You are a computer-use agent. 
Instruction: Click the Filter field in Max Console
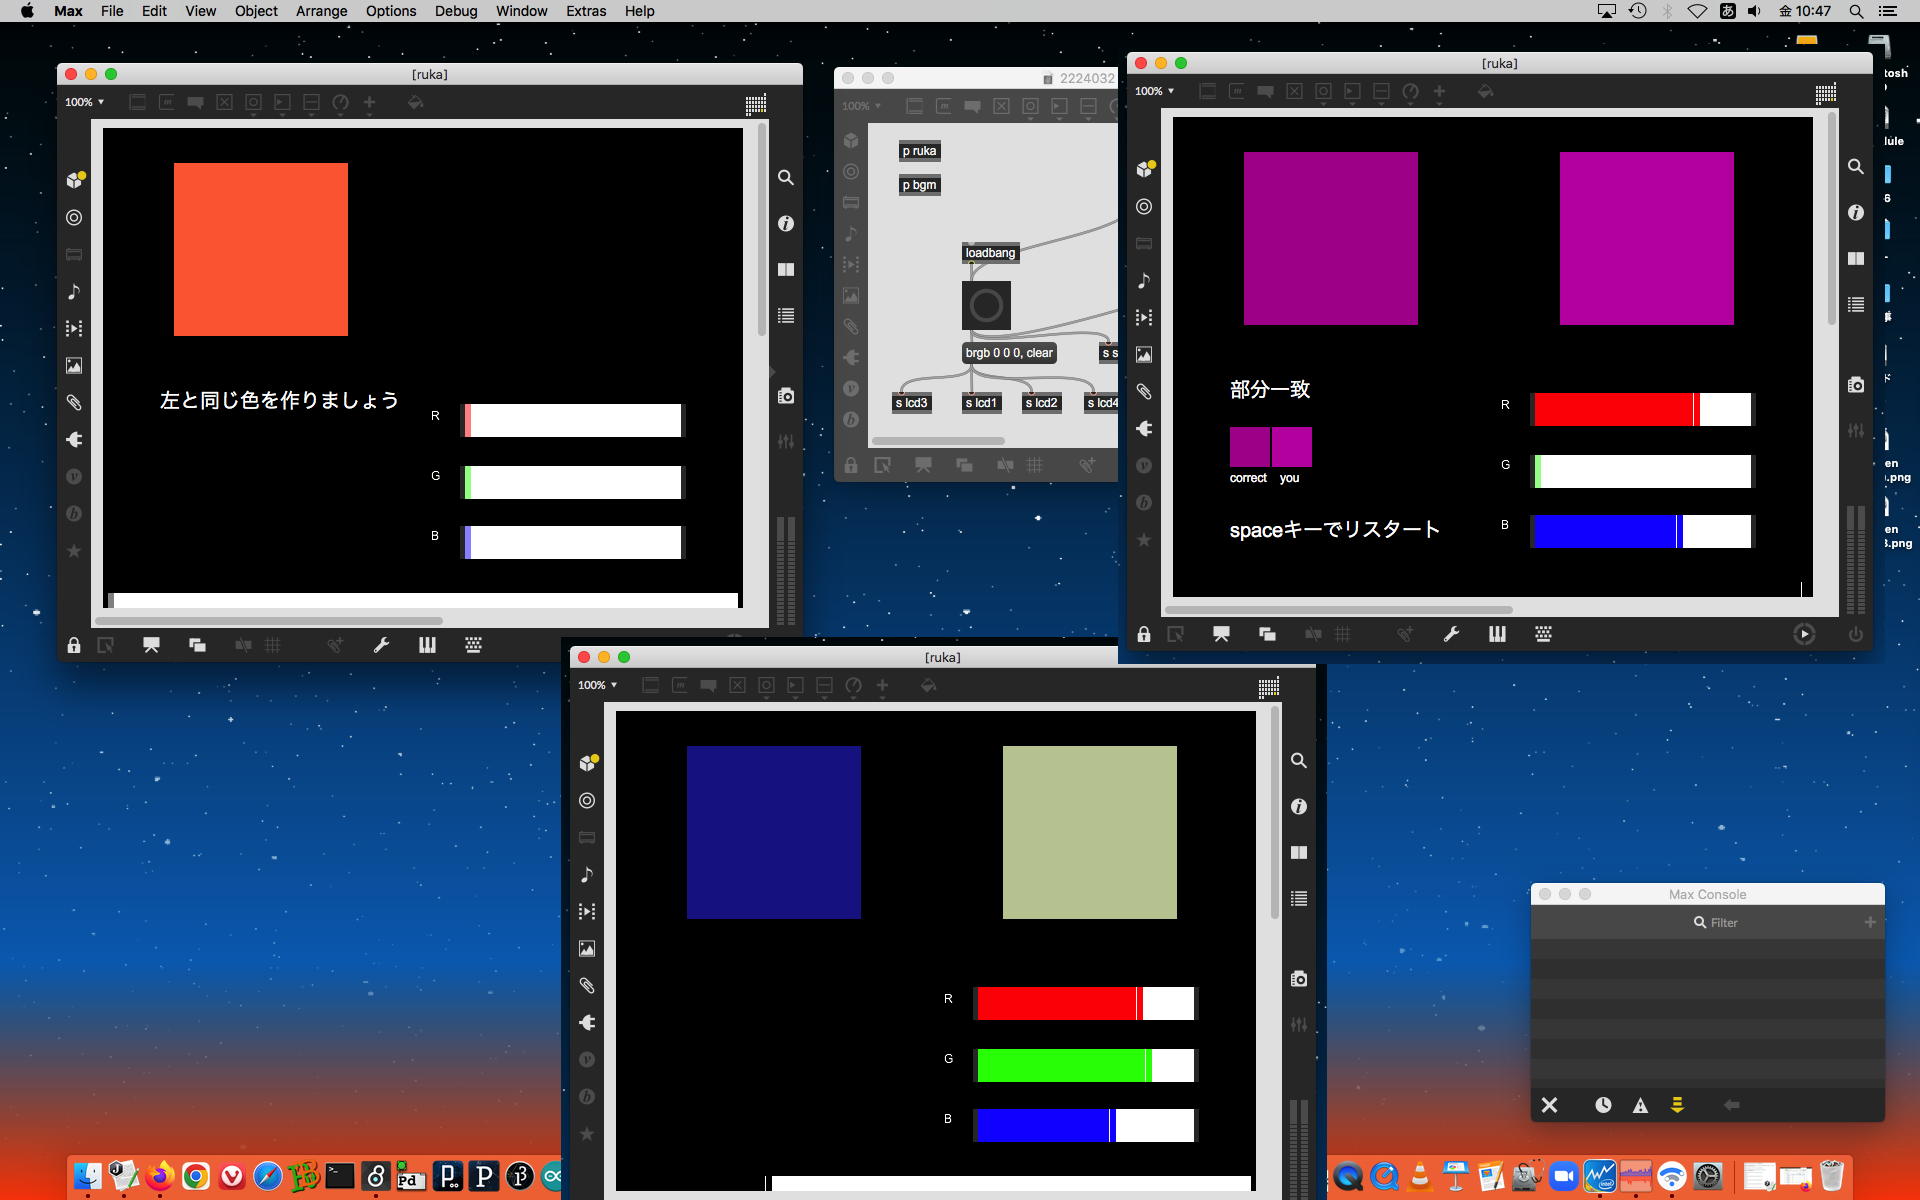(x=1723, y=922)
